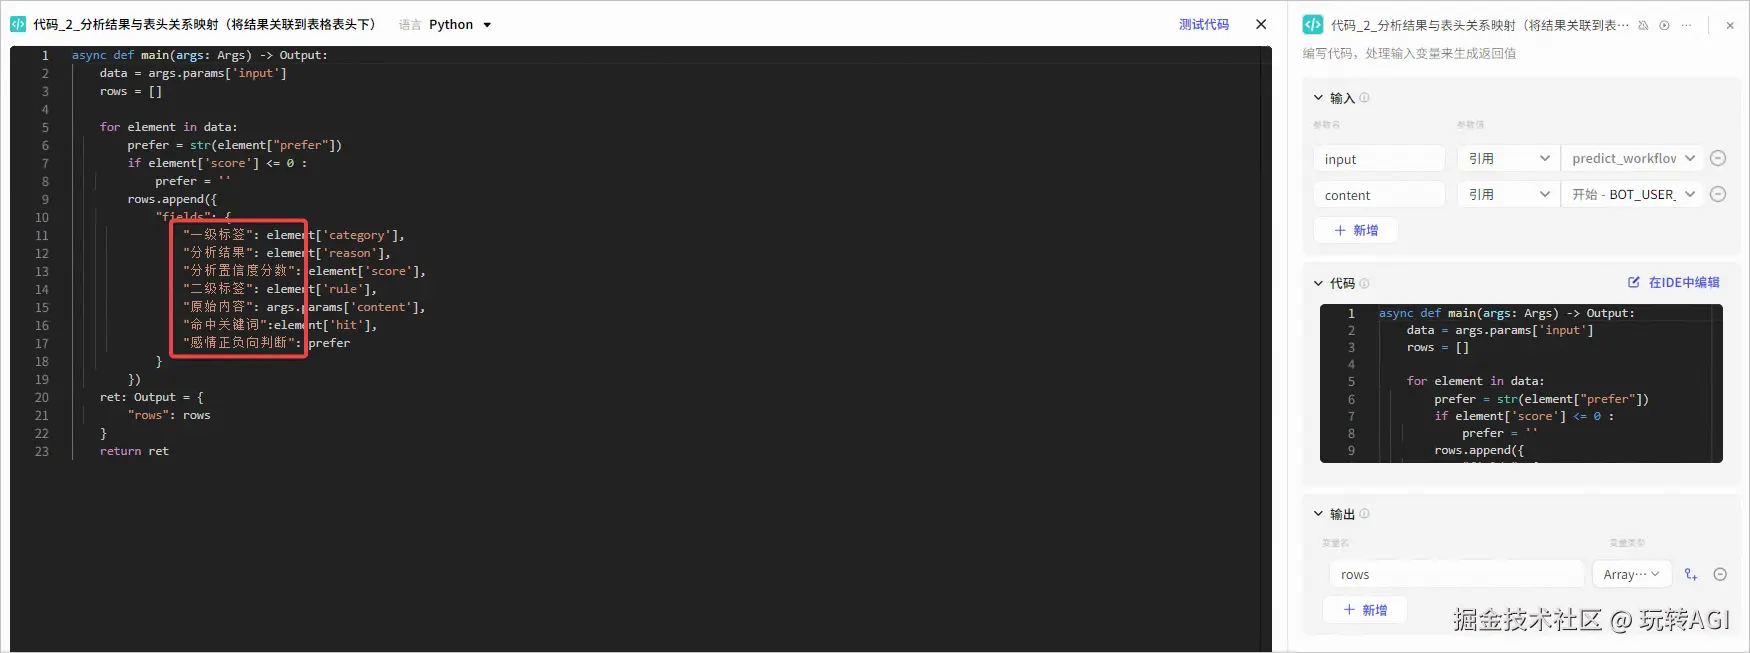Viewport: 1750px width, 653px height.
Task: Click the debug flask icon in panel header
Action: tap(1643, 25)
